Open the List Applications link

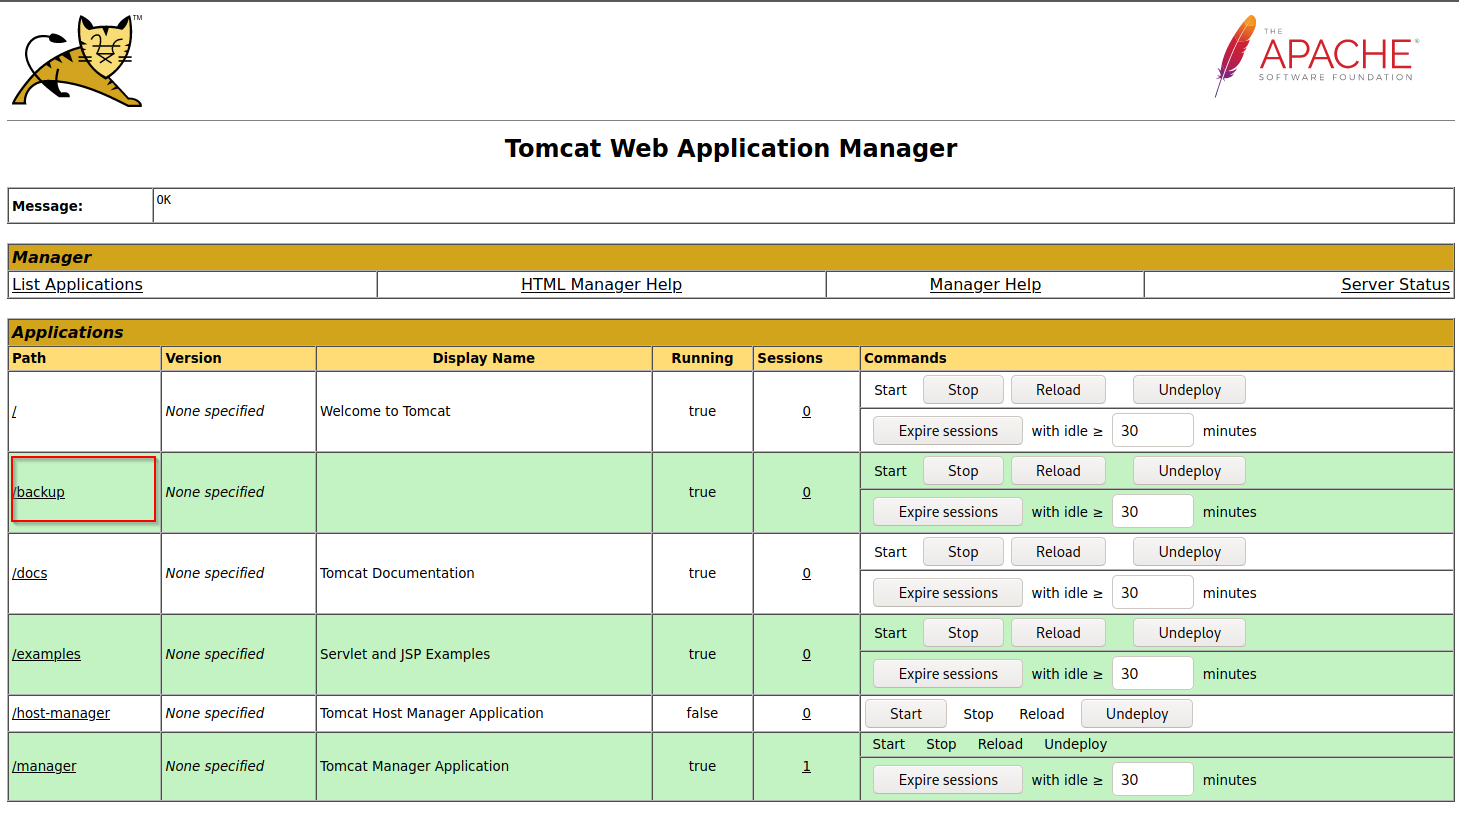tap(77, 285)
